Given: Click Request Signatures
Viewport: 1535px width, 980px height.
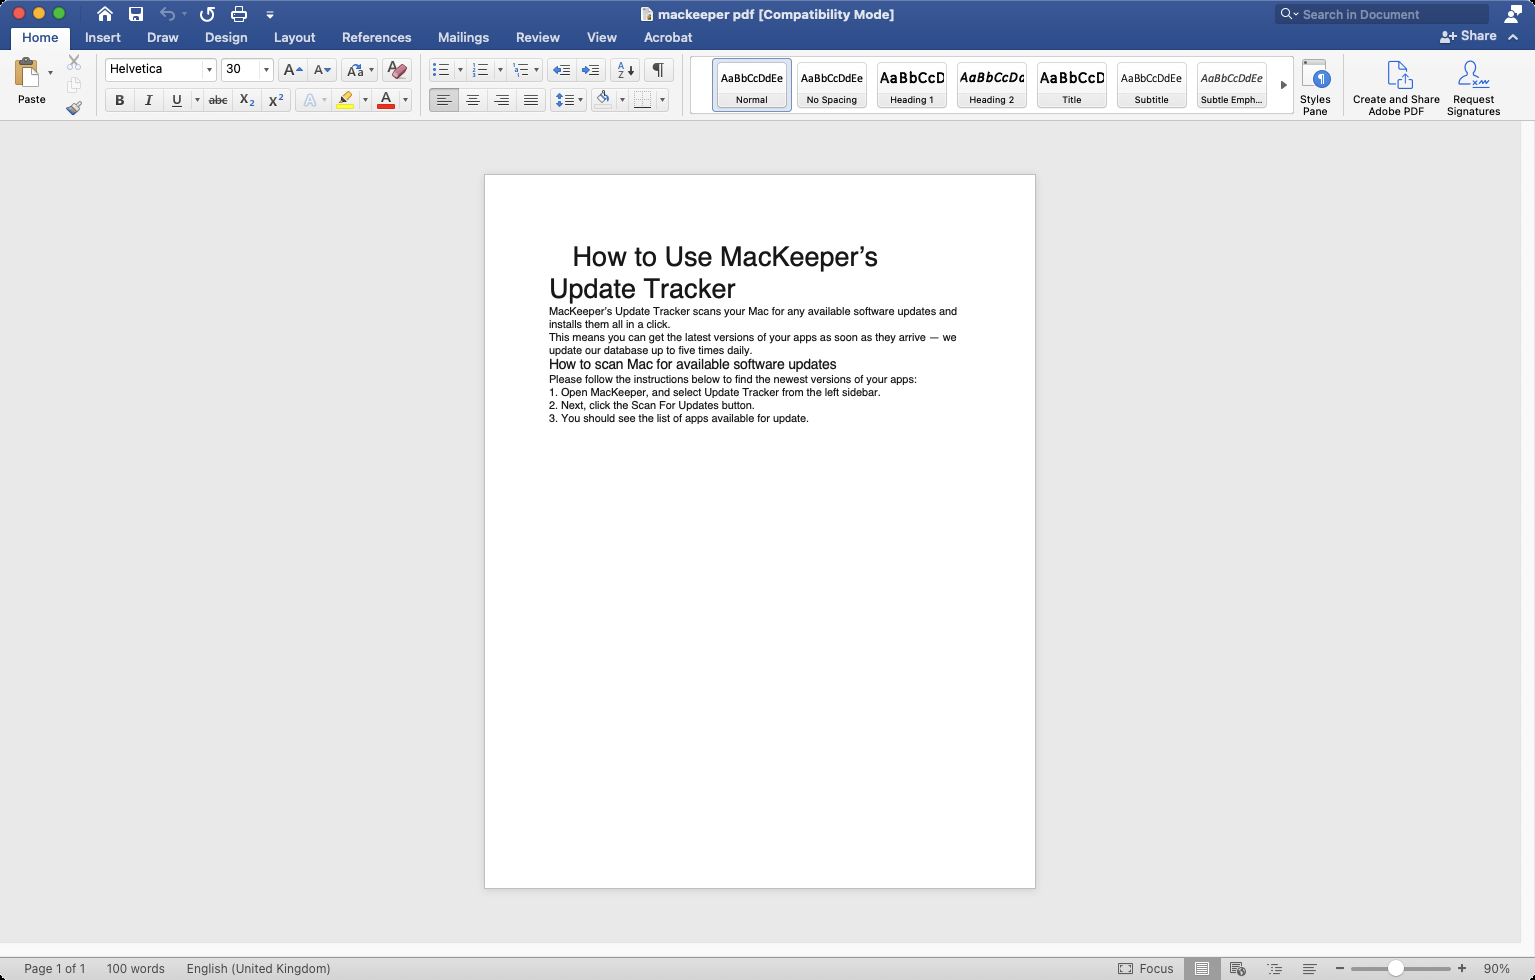Looking at the screenshot, I should (1474, 87).
